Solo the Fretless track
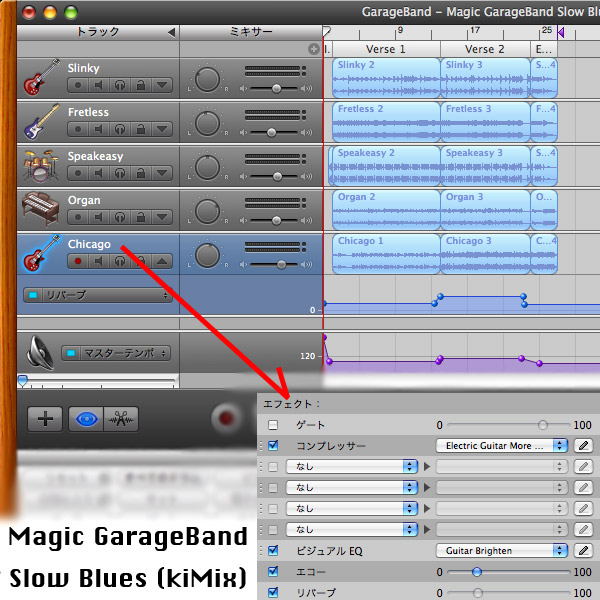This screenshot has height=600, width=600. [x=120, y=129]
